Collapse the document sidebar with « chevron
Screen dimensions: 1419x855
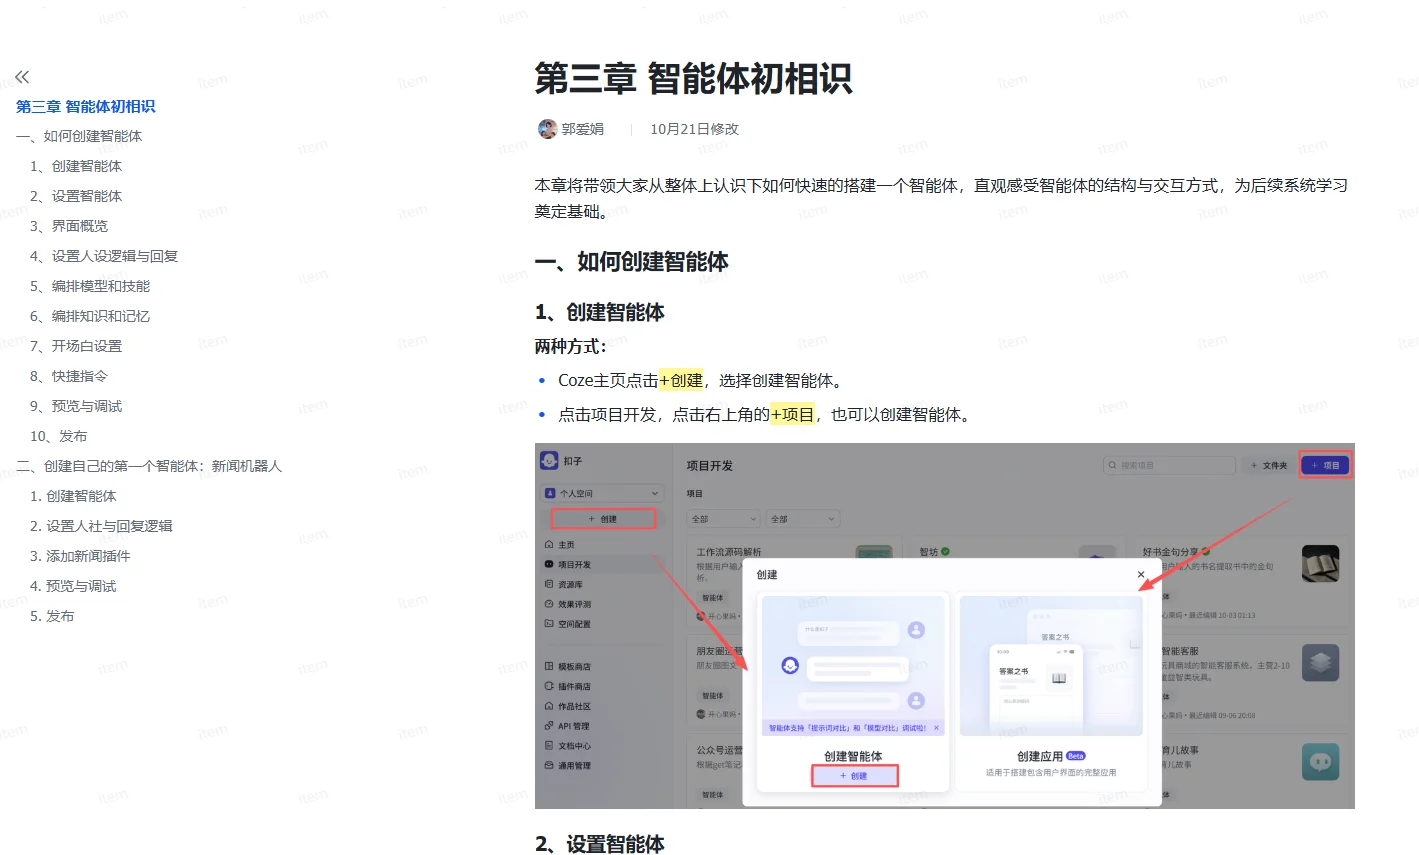coord(21,76)
